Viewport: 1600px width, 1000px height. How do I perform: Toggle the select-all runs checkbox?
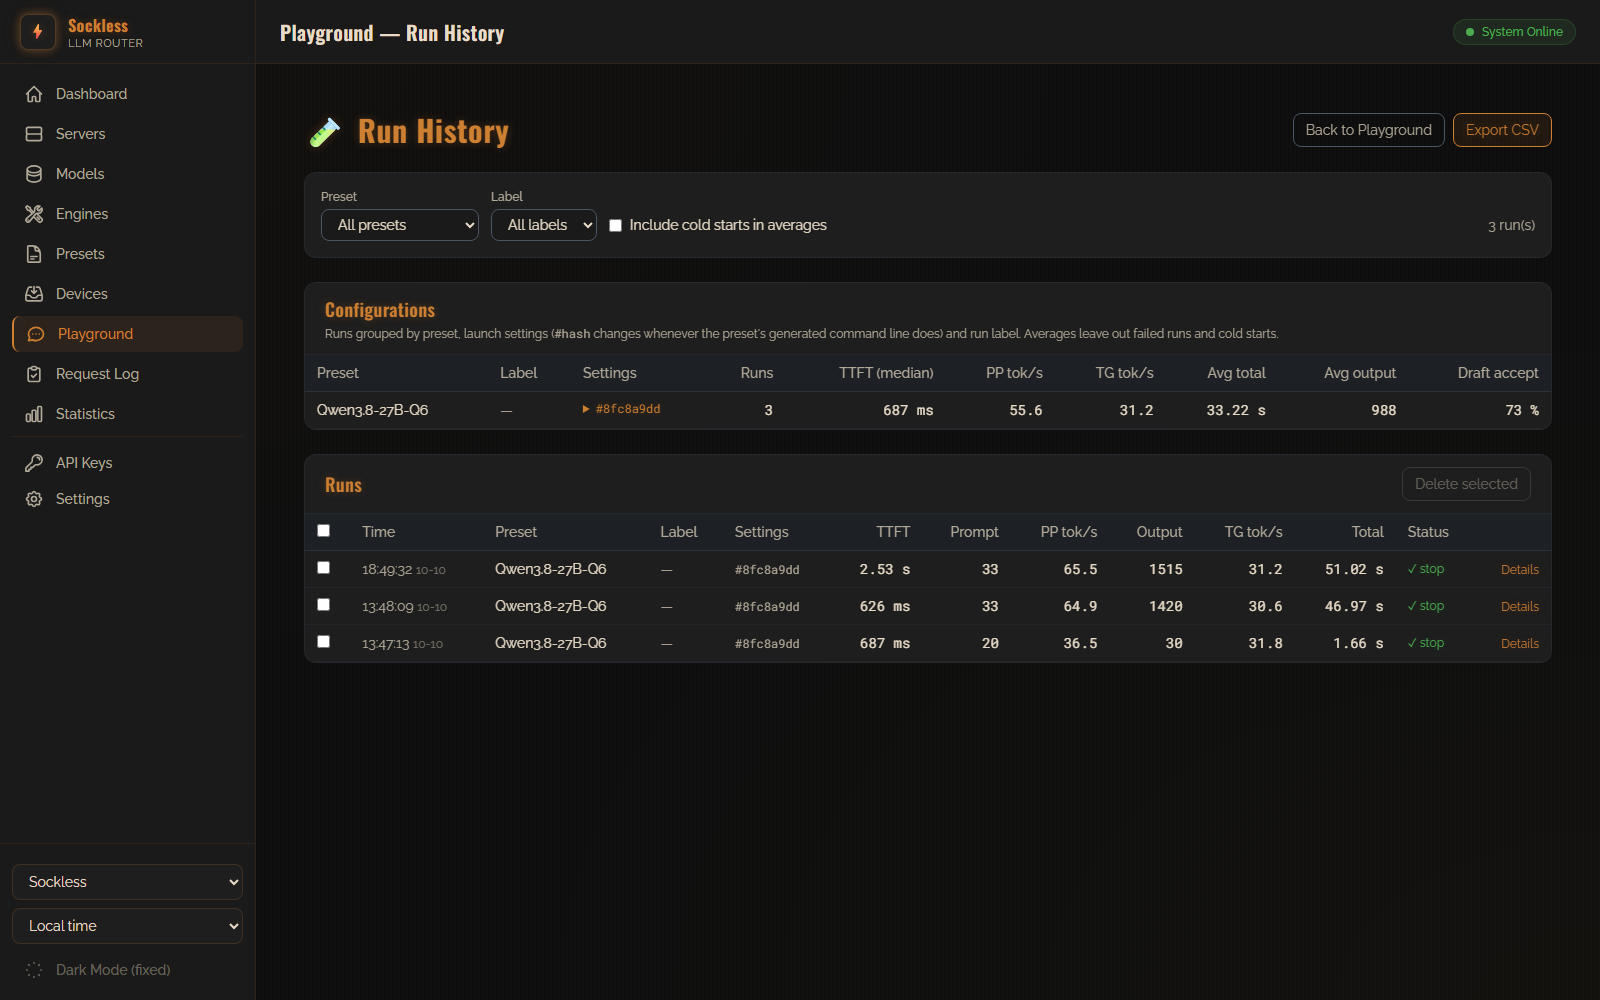[x=323, y=531]
